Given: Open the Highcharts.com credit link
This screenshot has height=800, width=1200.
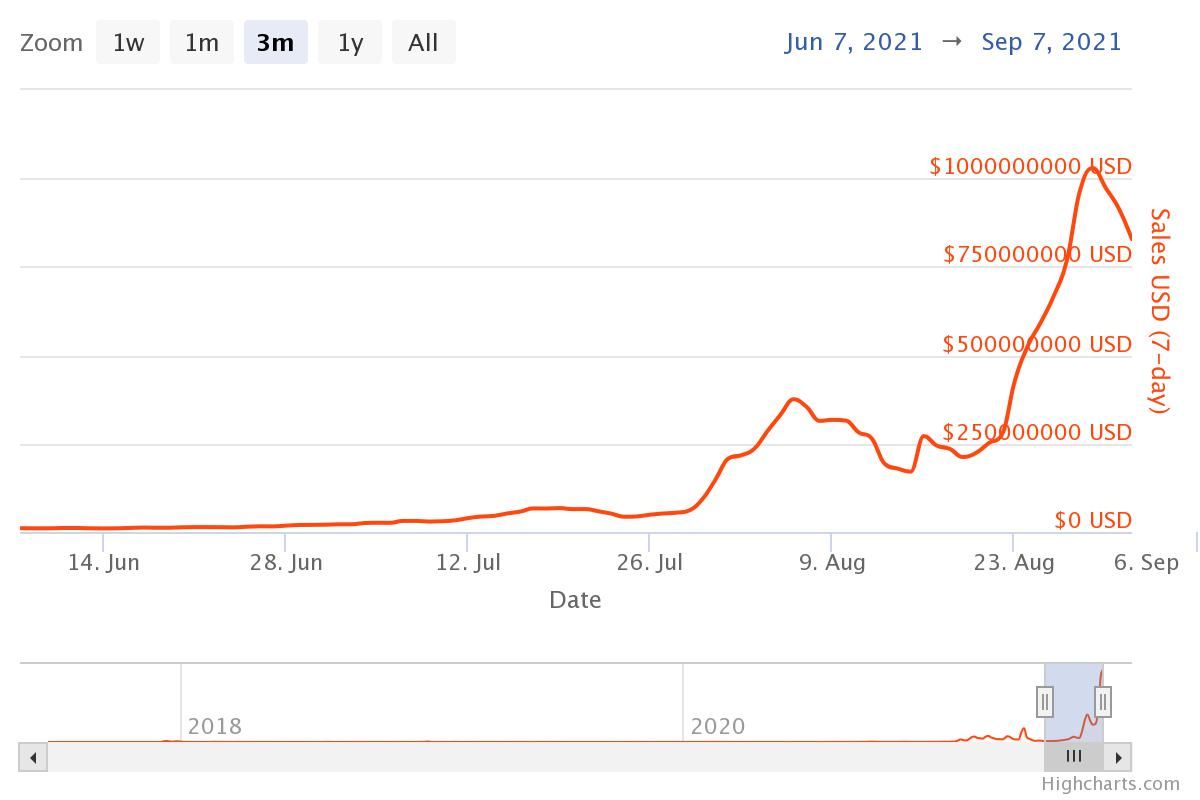Looking at the screenshot, I should 1110,784.
